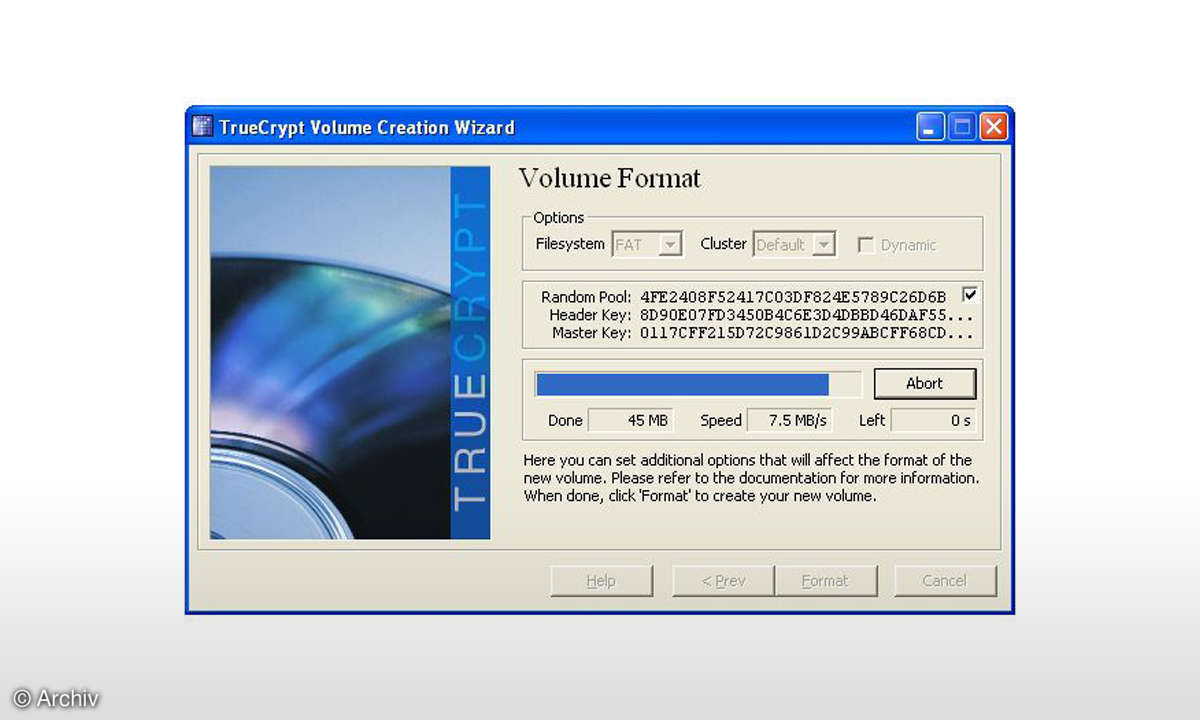Click the Speed field showing 7.5 MB/s
1200x720 pixels.
coord(789,421)
